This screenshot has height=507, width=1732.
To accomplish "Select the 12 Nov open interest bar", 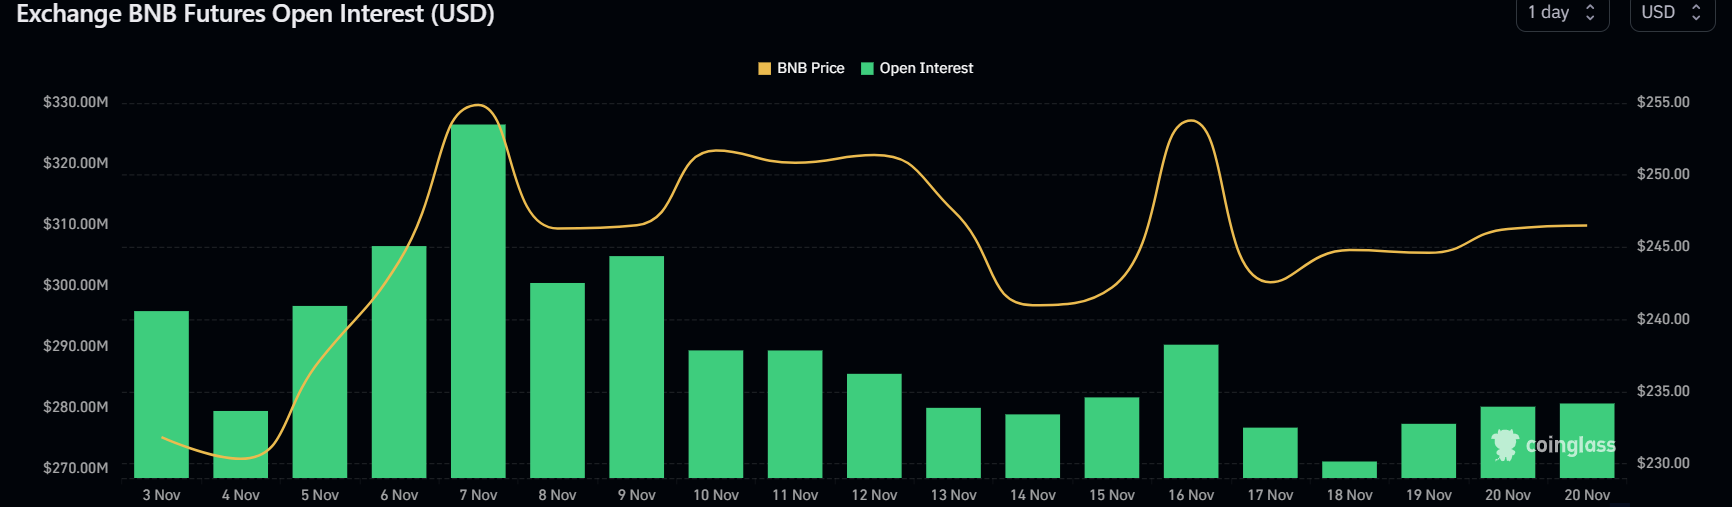I will pos(874,426).
